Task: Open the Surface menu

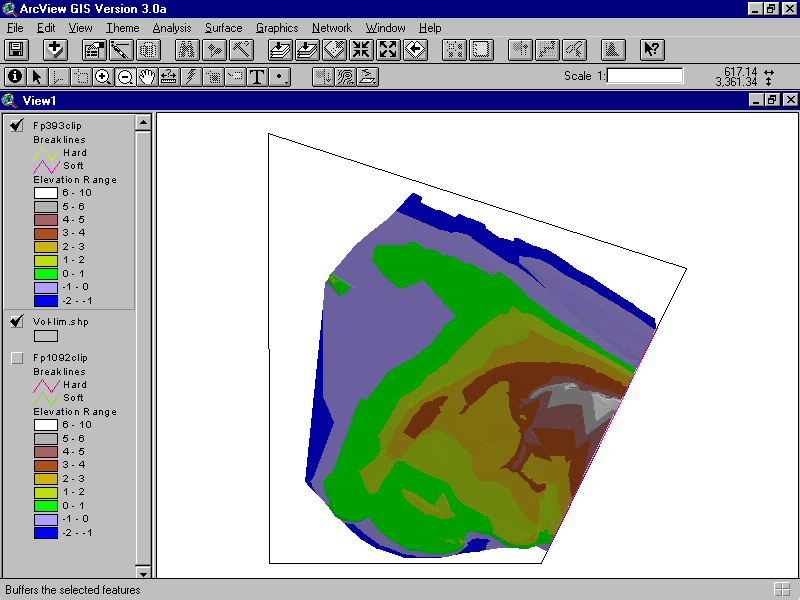Action: tap(223, 28)
